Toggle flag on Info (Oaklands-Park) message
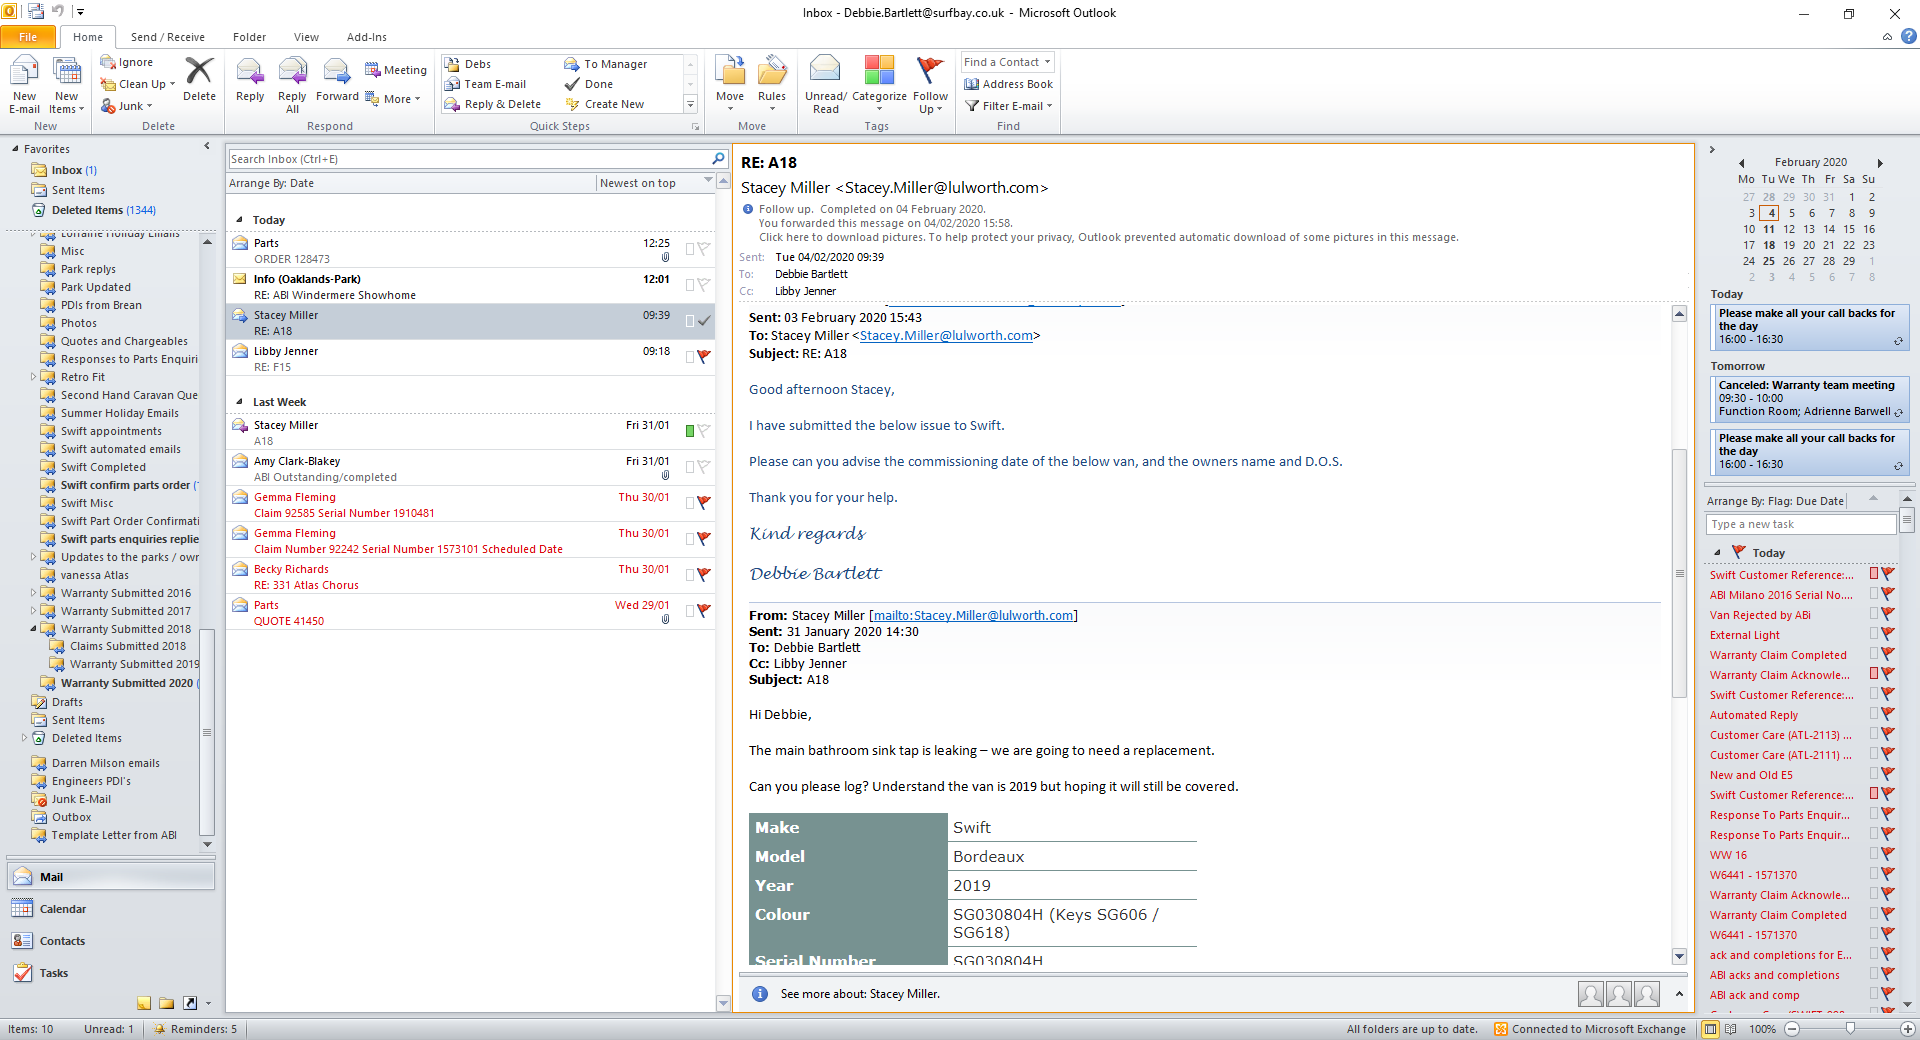This screenshot has height=1040, width=1920. click(704, 284)
